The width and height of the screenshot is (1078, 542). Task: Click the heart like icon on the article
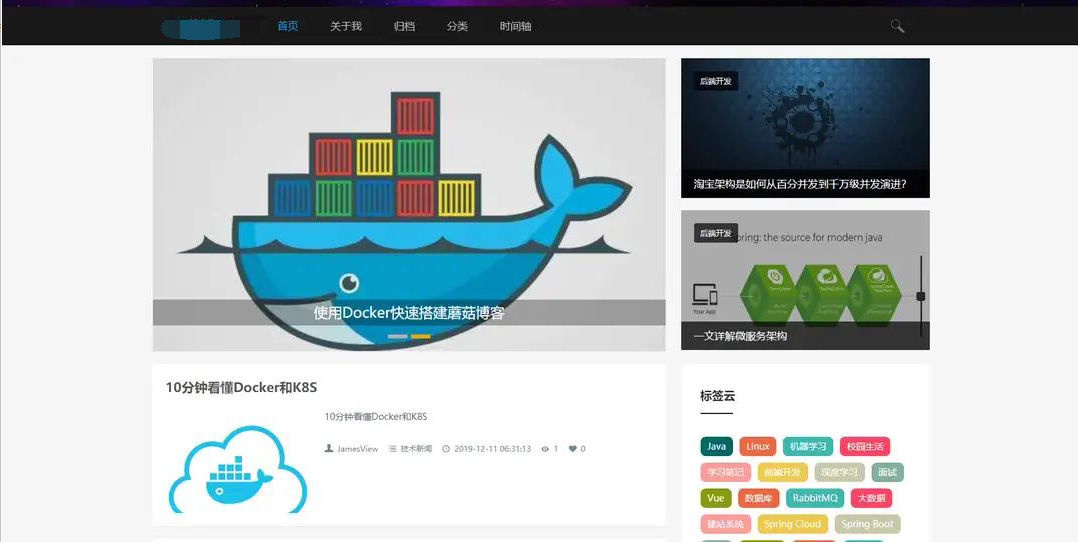(572, 449)
